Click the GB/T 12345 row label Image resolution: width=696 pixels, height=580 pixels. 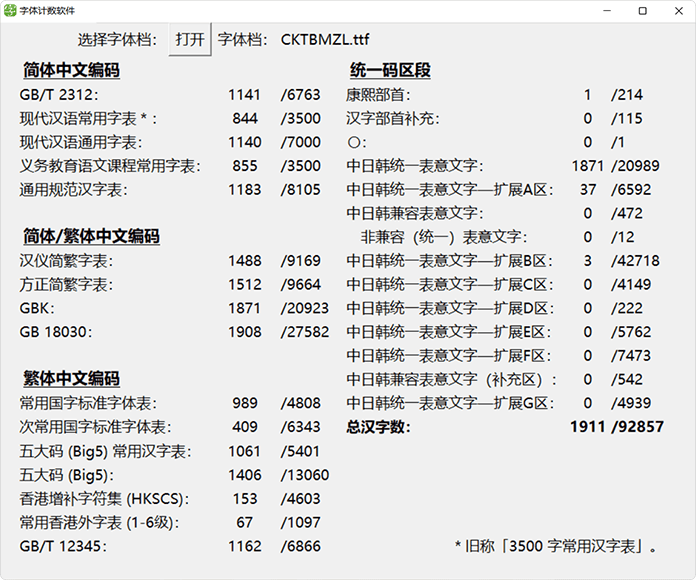64,545
